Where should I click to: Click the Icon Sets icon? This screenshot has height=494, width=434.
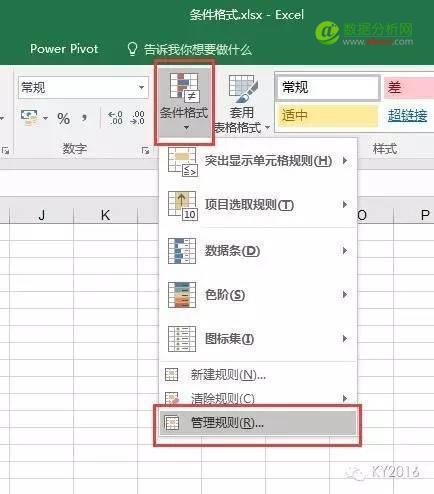pos(182,339)
